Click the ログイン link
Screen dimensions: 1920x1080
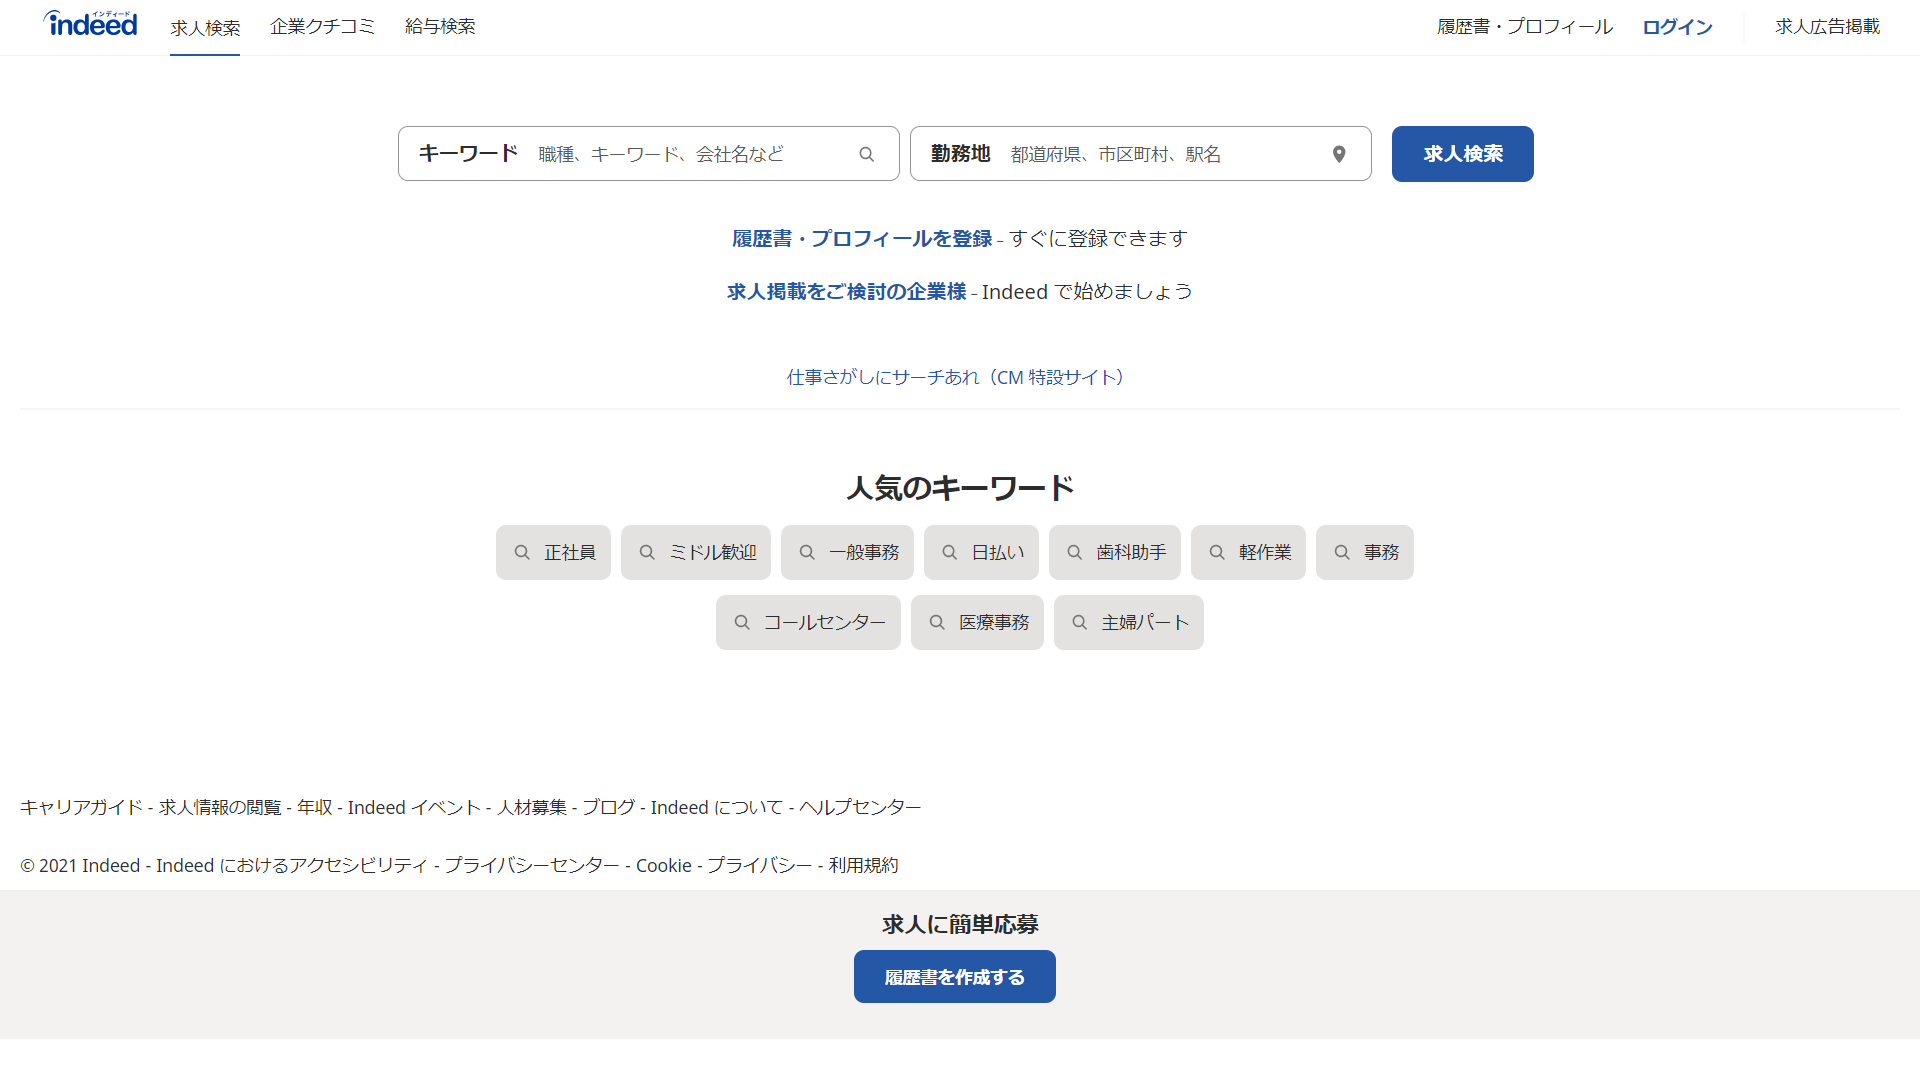pos(1677,27)
